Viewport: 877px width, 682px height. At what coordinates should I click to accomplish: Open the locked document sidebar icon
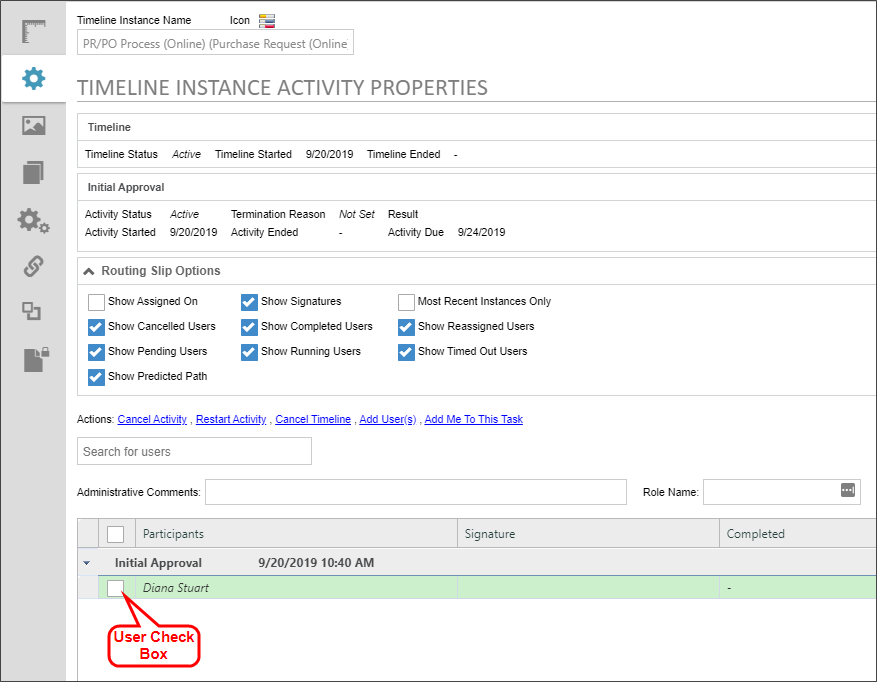point(33,360)
